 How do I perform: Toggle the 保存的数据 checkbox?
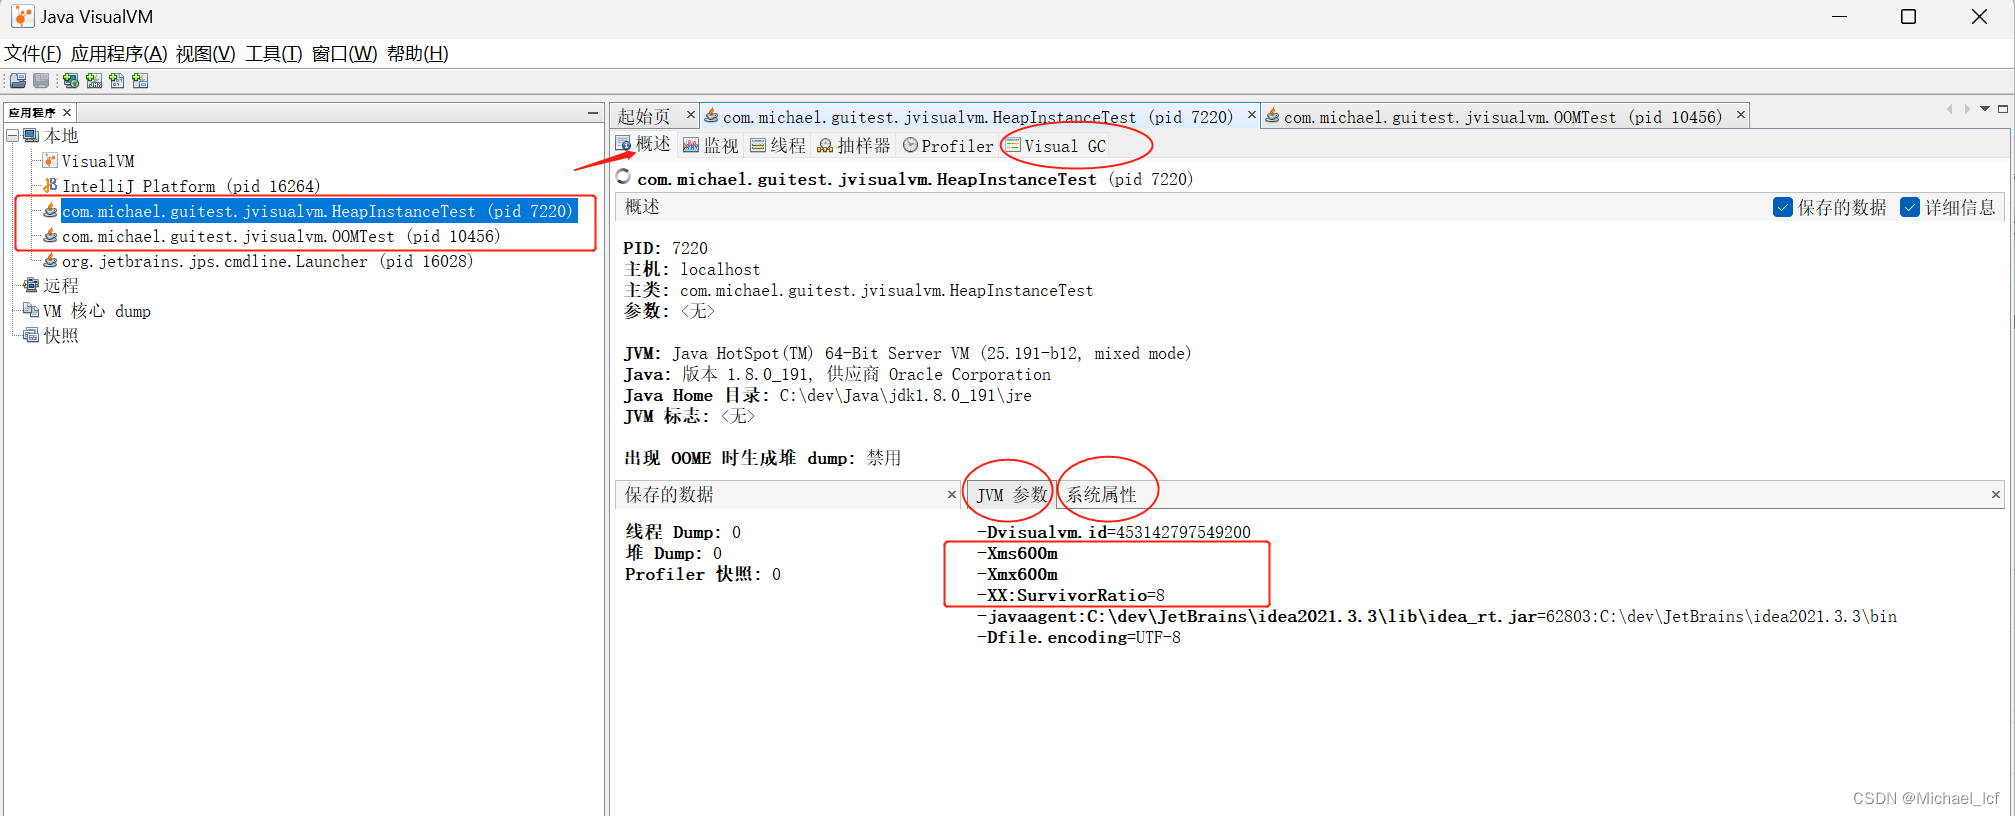pyautogui.click(x=1782, y=207)
